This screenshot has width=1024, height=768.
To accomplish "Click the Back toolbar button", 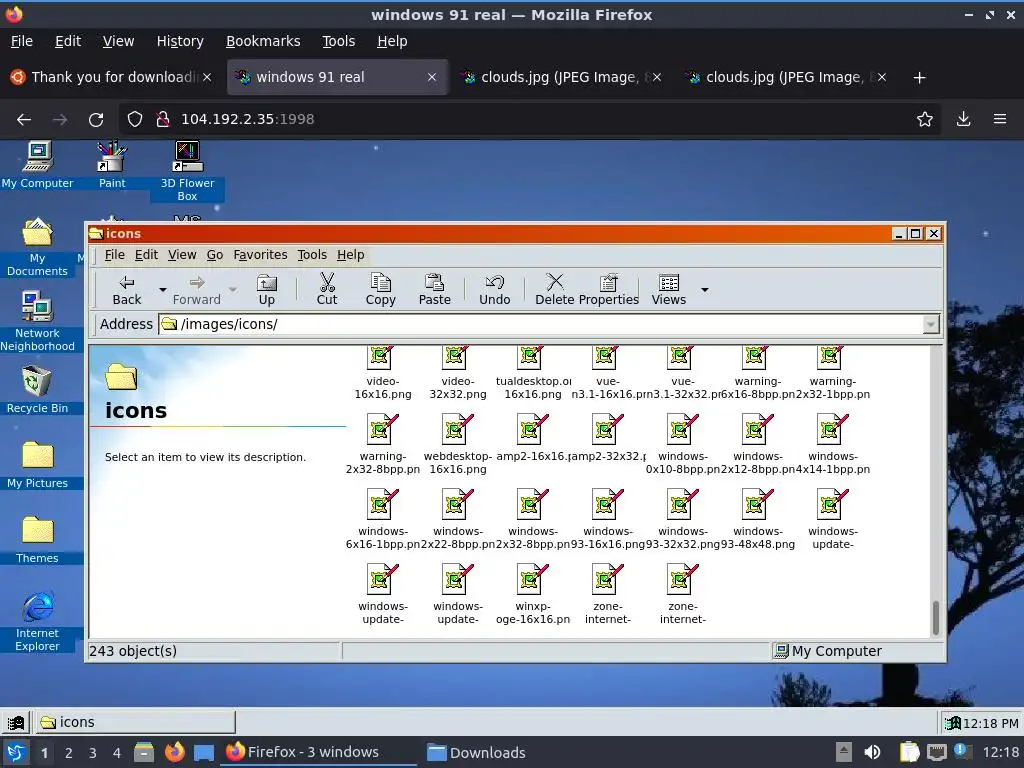I will [x=126, y=289].
